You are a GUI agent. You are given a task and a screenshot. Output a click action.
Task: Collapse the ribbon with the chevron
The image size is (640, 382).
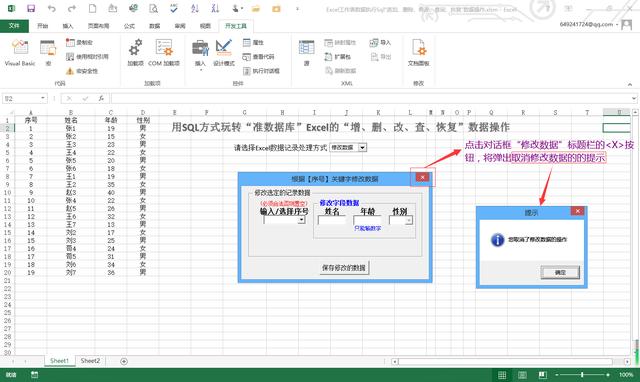click(x=630, y=84)
